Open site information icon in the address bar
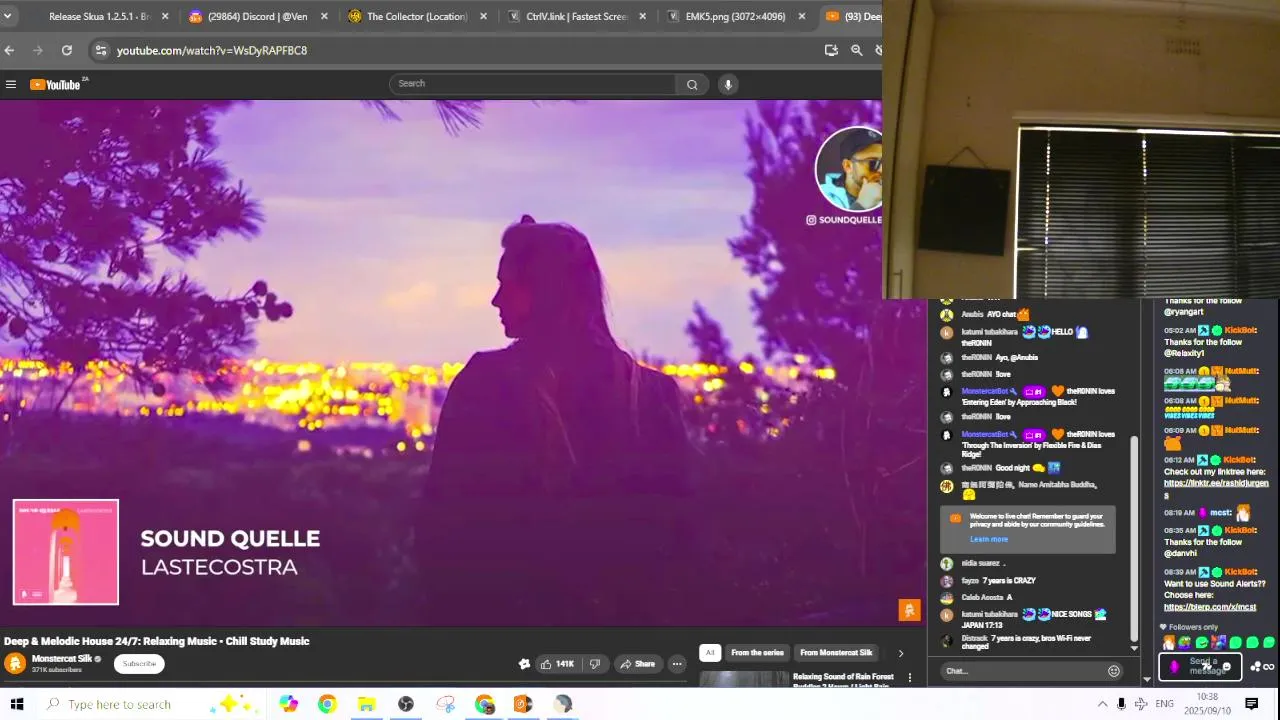The width and height of the screenshot is (1280, 720). pos(100,50)
